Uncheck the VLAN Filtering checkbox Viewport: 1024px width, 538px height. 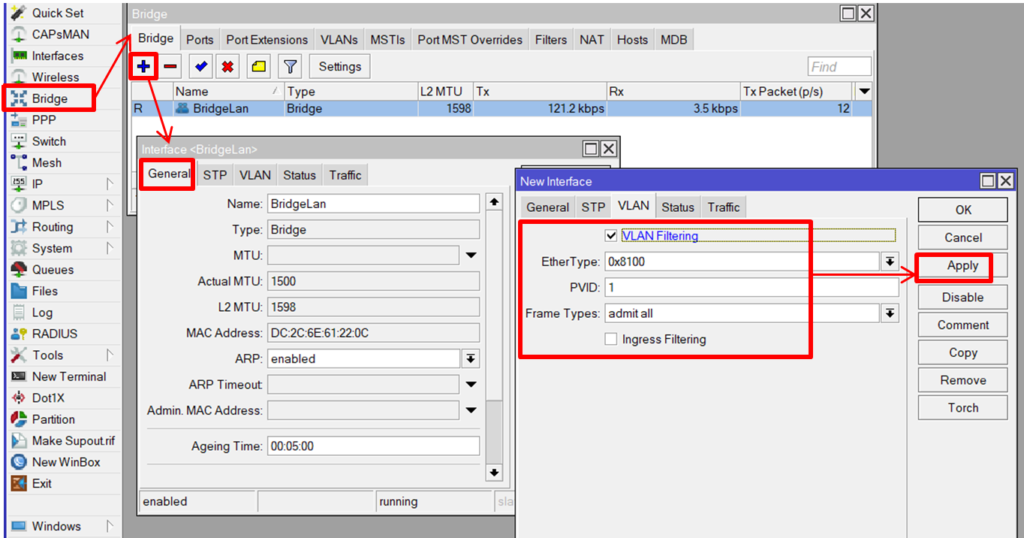point(611,236)
